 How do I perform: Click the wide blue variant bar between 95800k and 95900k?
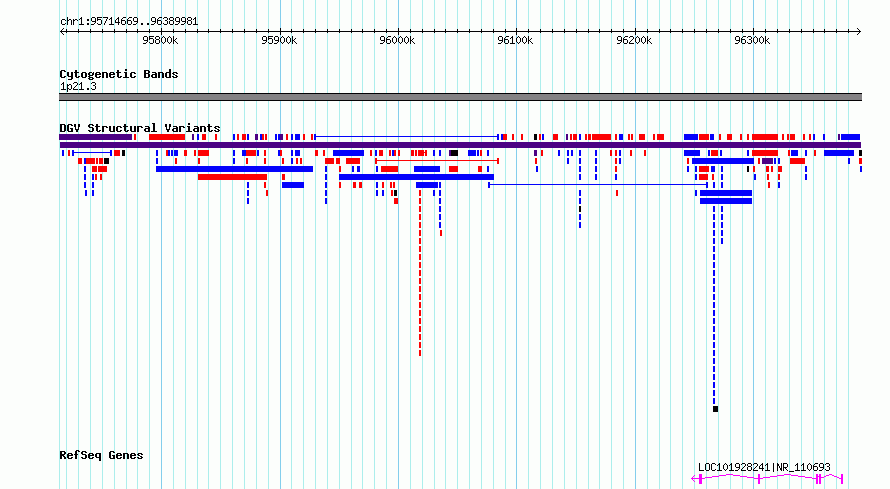point(234,169)
